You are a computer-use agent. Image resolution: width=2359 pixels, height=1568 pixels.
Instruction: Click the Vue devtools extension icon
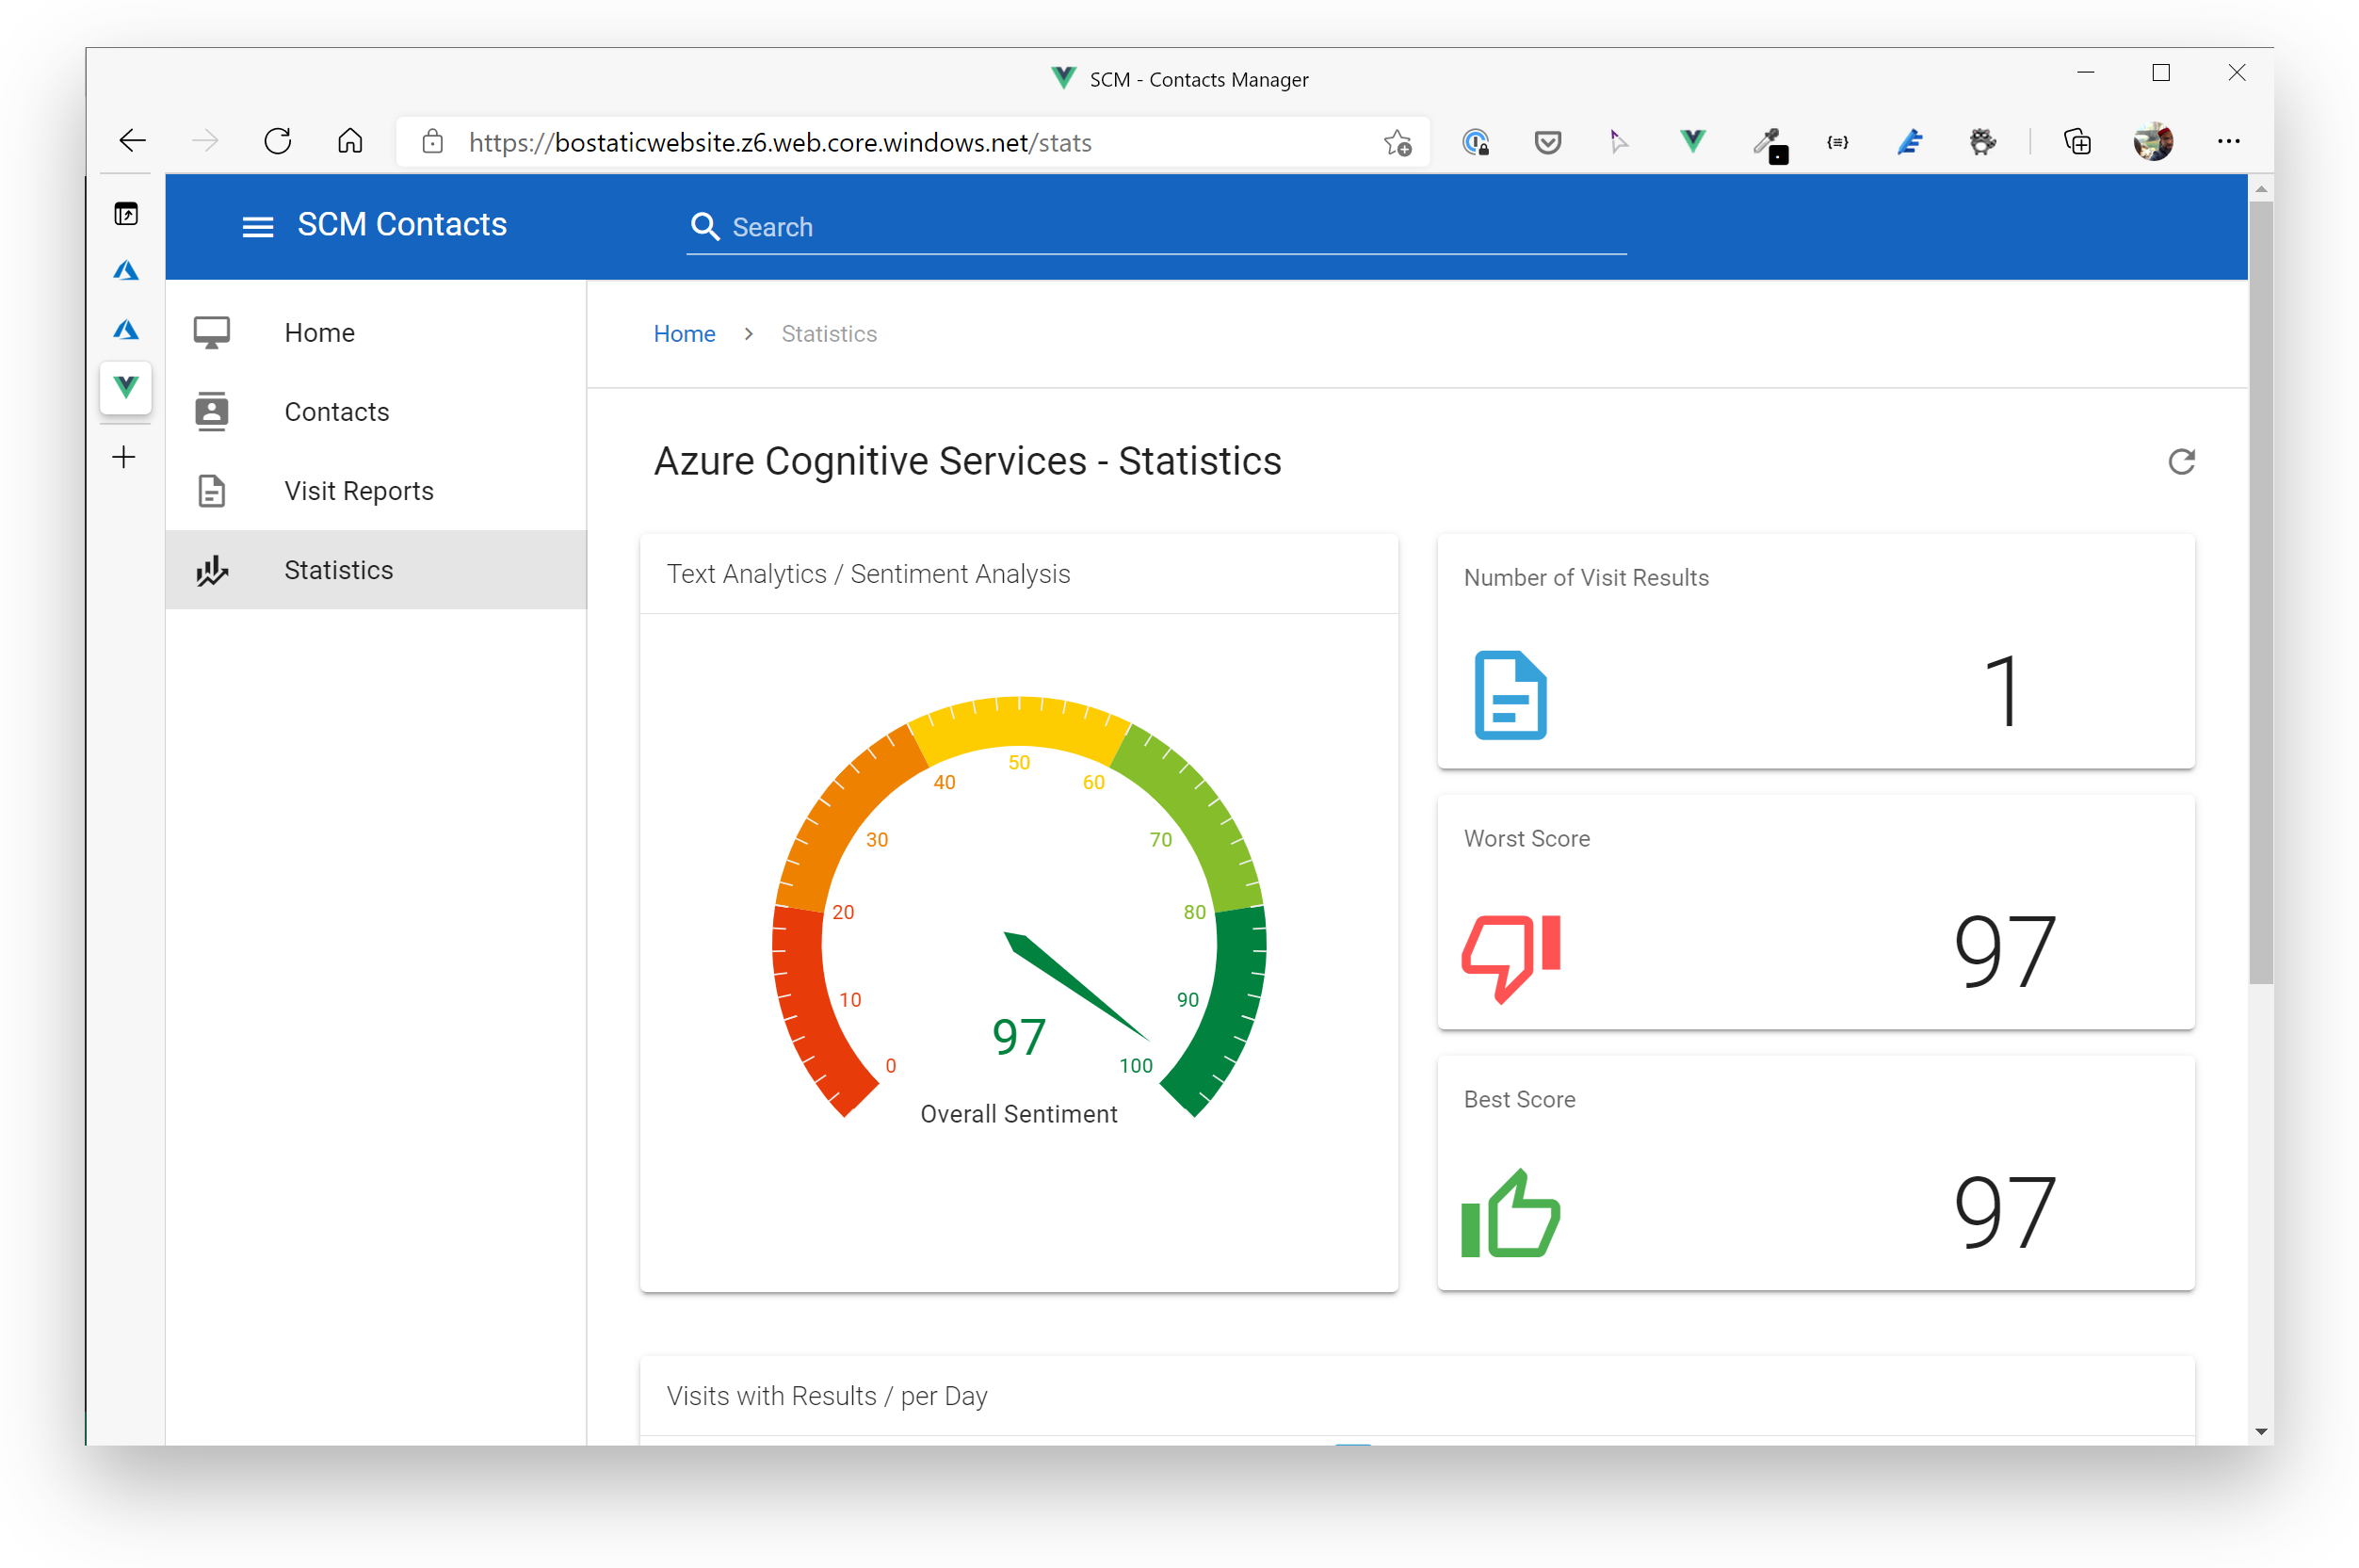point(1692,142)
